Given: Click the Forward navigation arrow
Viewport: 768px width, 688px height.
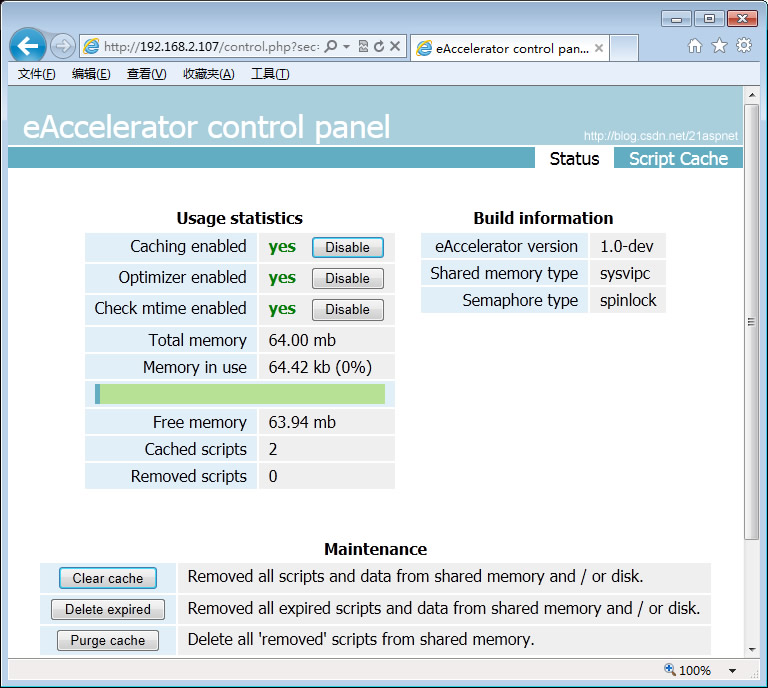Looking at the screenshot, I should tap(63, 47).
